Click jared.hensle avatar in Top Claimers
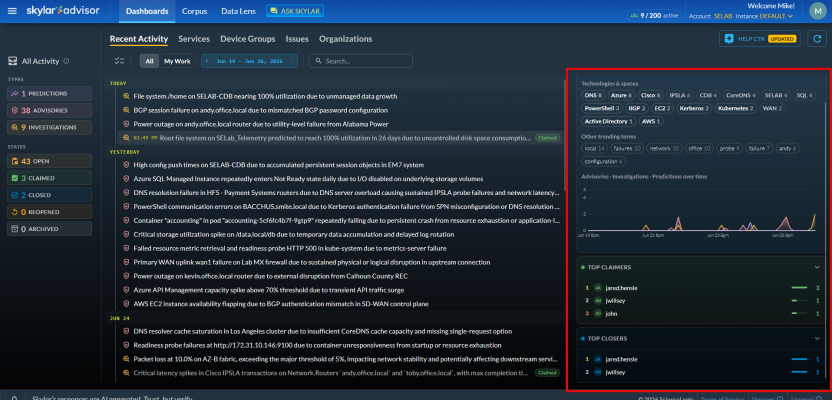This screenshot has height=400, width=832. point(597,288)
